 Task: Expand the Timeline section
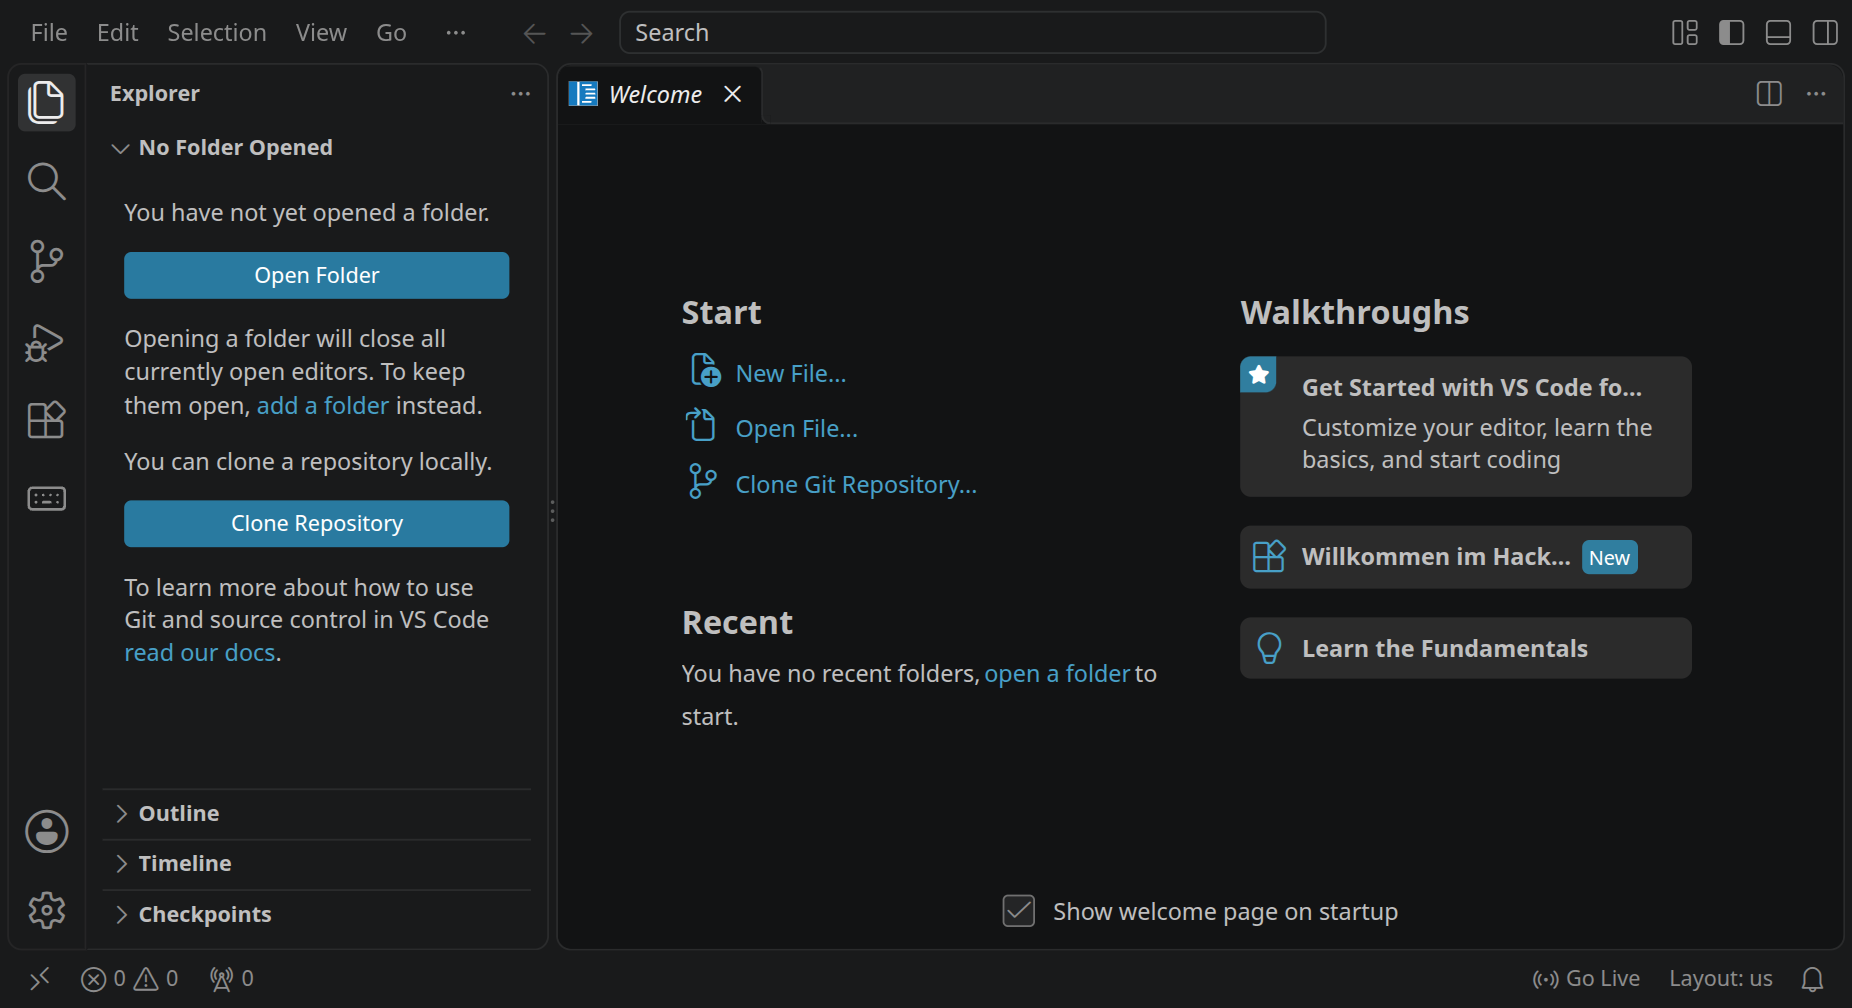[x=316, y=864]
